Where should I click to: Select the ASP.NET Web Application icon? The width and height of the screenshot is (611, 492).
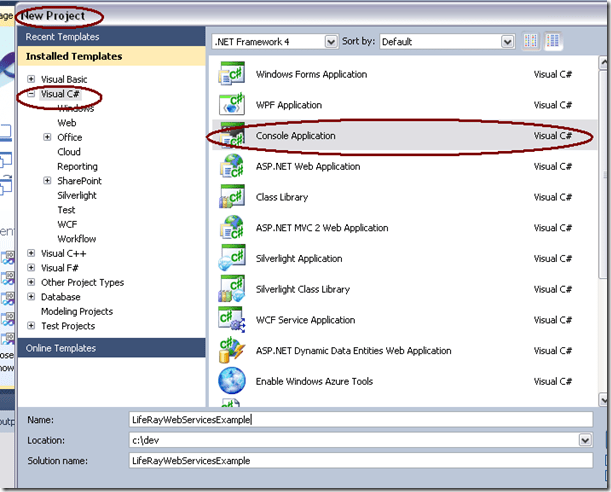(x=232, y=167)
